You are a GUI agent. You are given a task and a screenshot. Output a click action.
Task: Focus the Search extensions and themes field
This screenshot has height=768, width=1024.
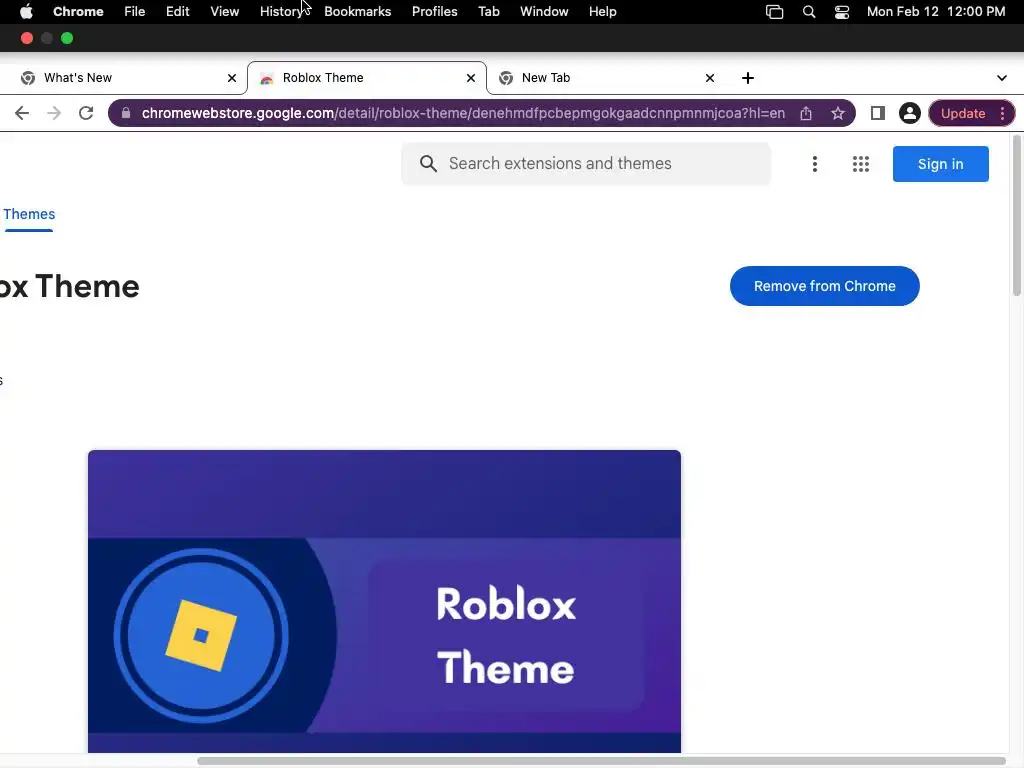586,163
